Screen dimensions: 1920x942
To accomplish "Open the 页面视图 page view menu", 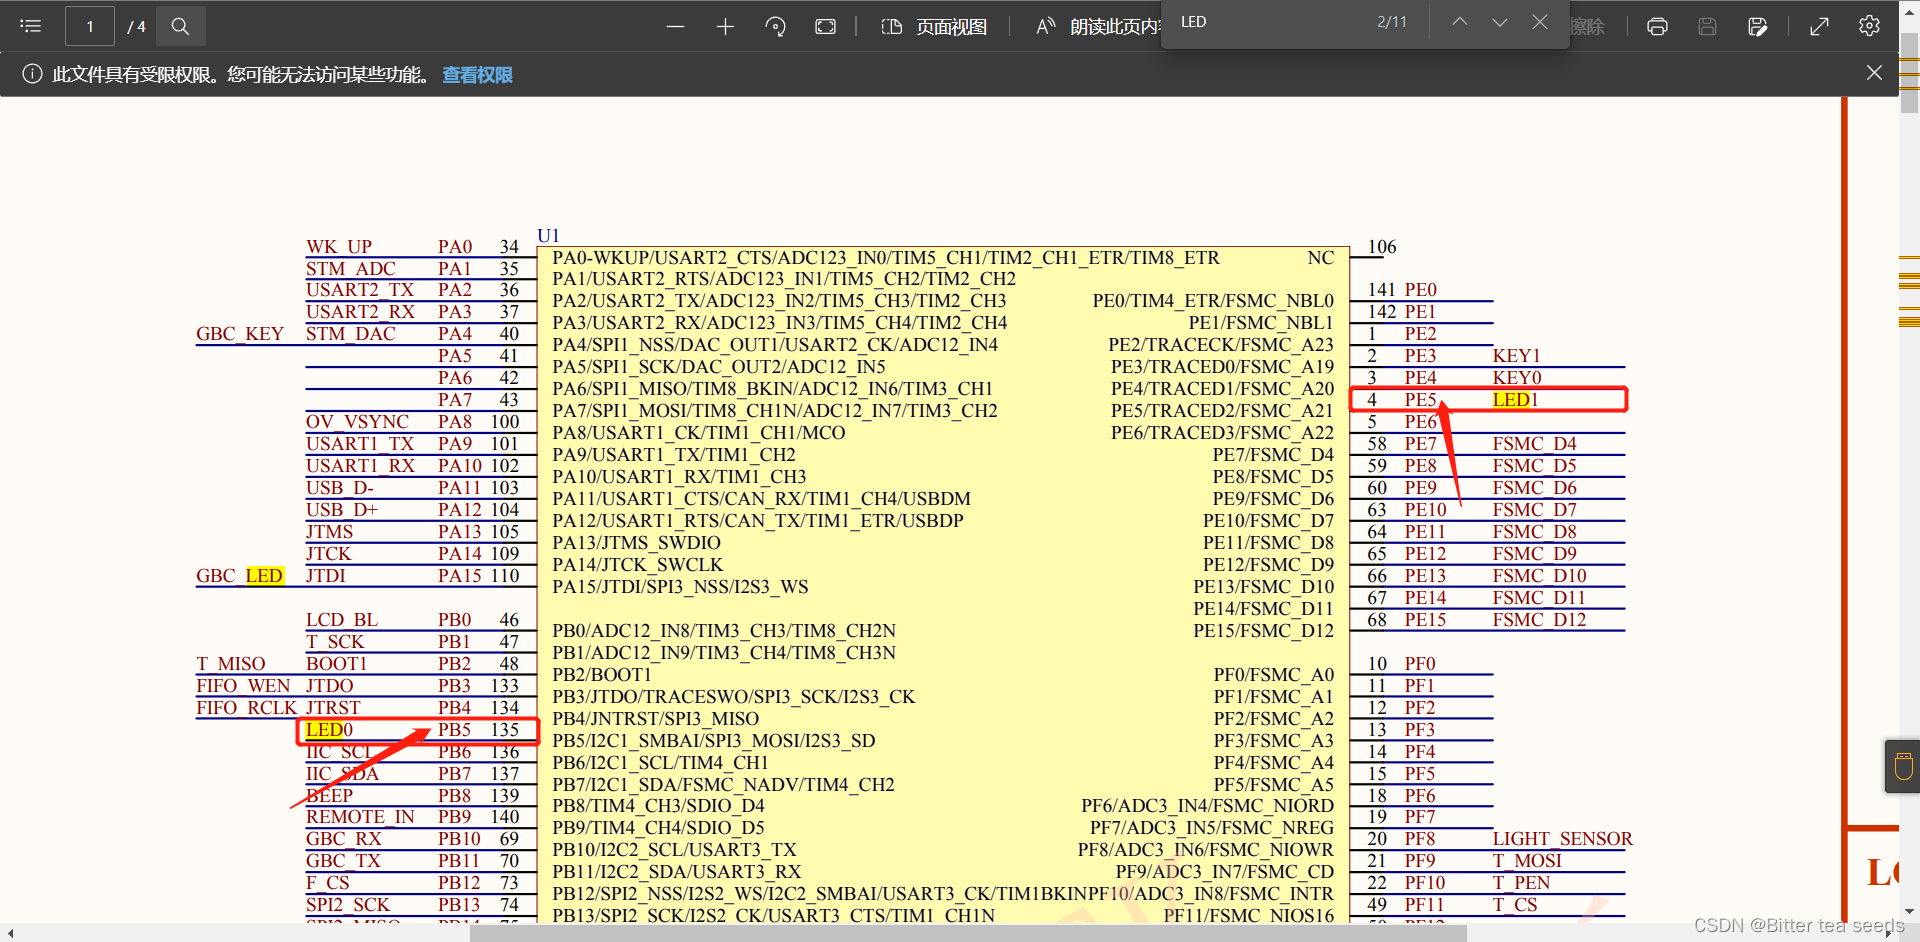I will tap(934, 27).
